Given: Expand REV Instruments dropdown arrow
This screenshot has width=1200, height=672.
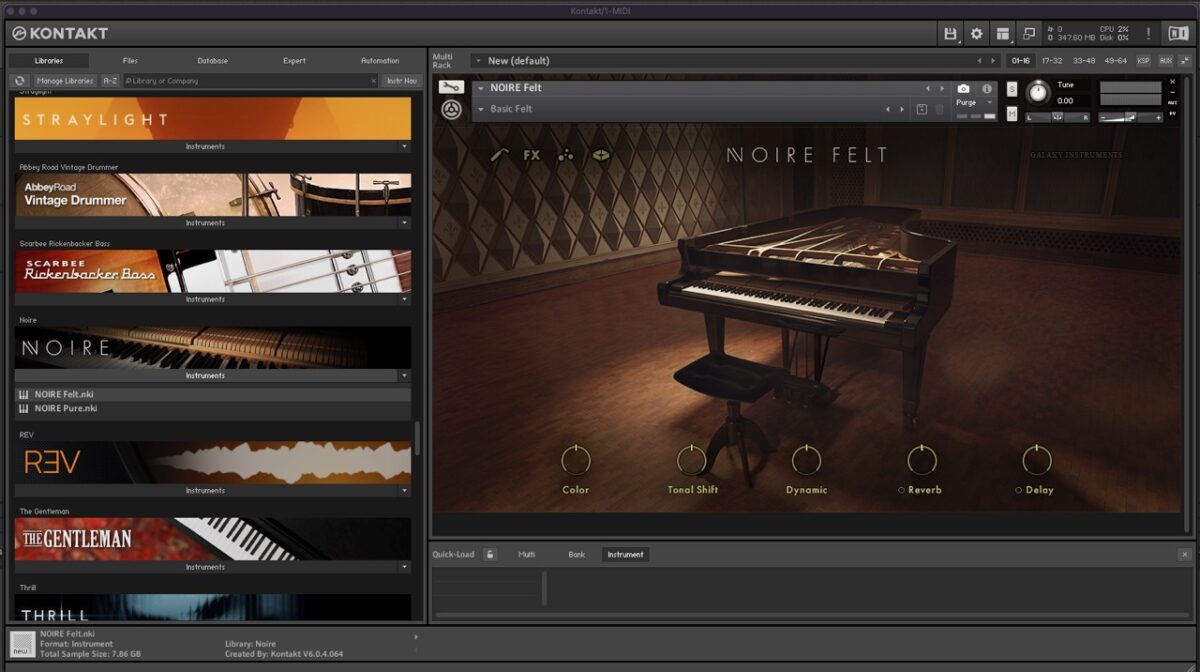Looking at the screenshot, I should pos(405,491).
